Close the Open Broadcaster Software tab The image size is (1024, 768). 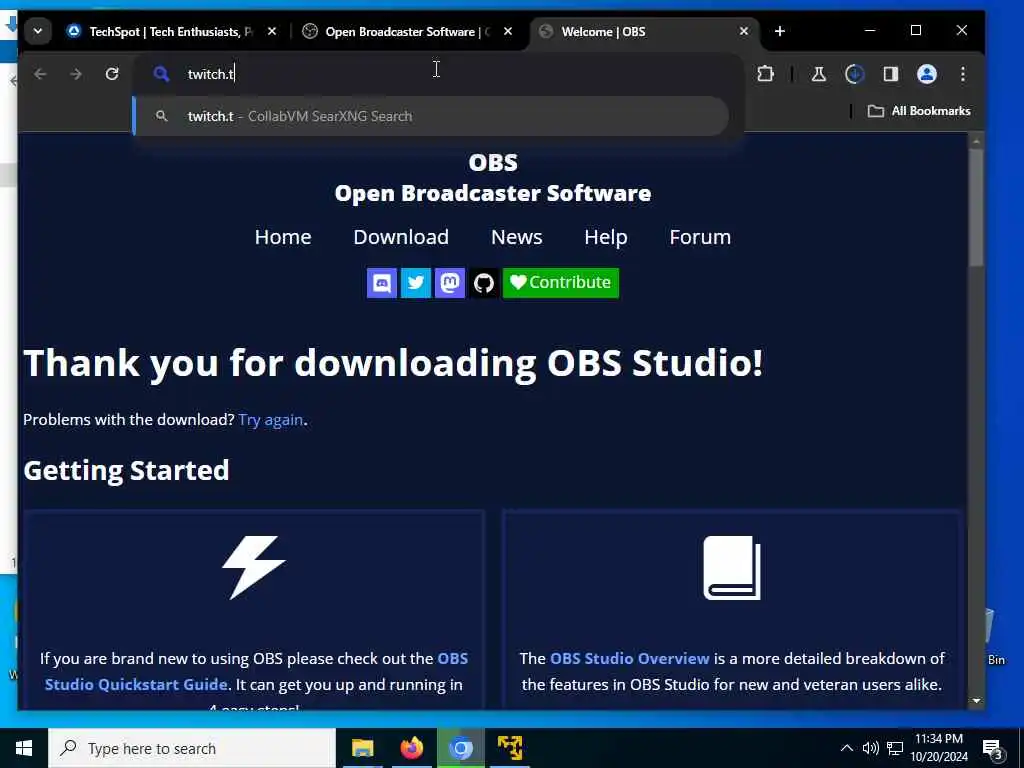[x=508, y=31]
